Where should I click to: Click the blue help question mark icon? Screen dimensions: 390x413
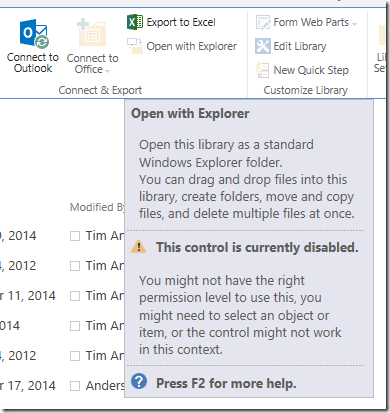coord(139,381)
